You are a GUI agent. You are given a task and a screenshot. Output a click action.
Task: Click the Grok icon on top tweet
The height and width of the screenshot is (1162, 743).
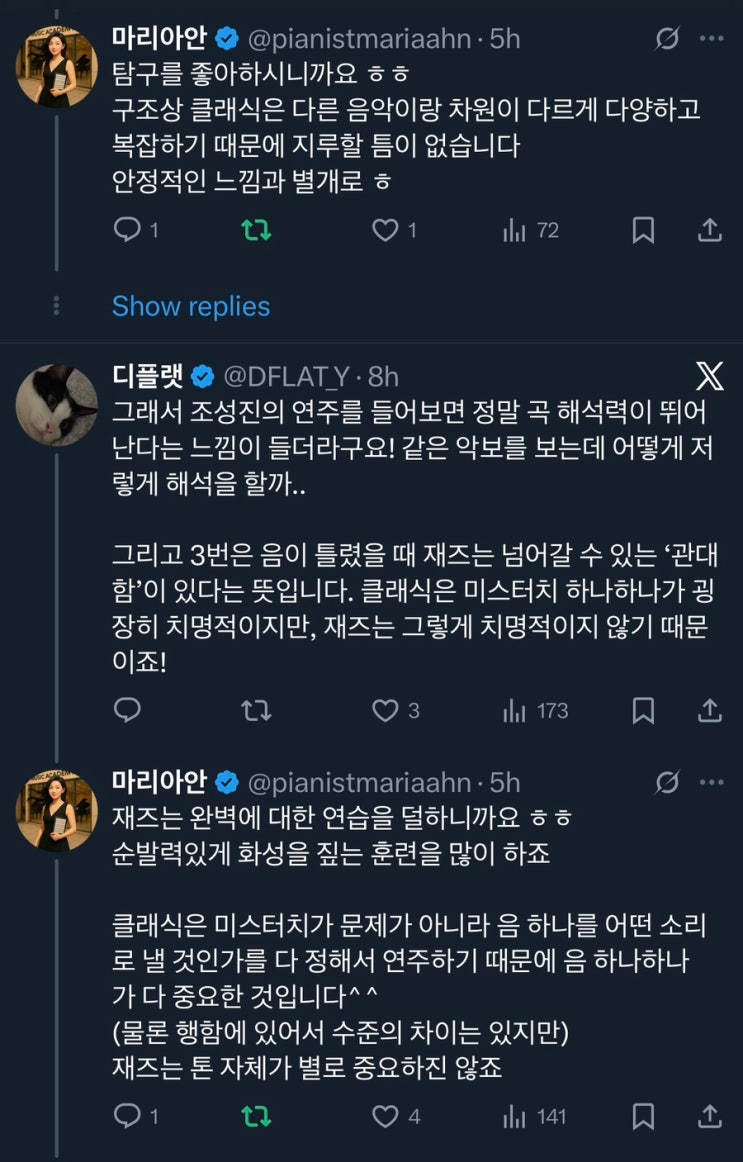coord(666,39)
